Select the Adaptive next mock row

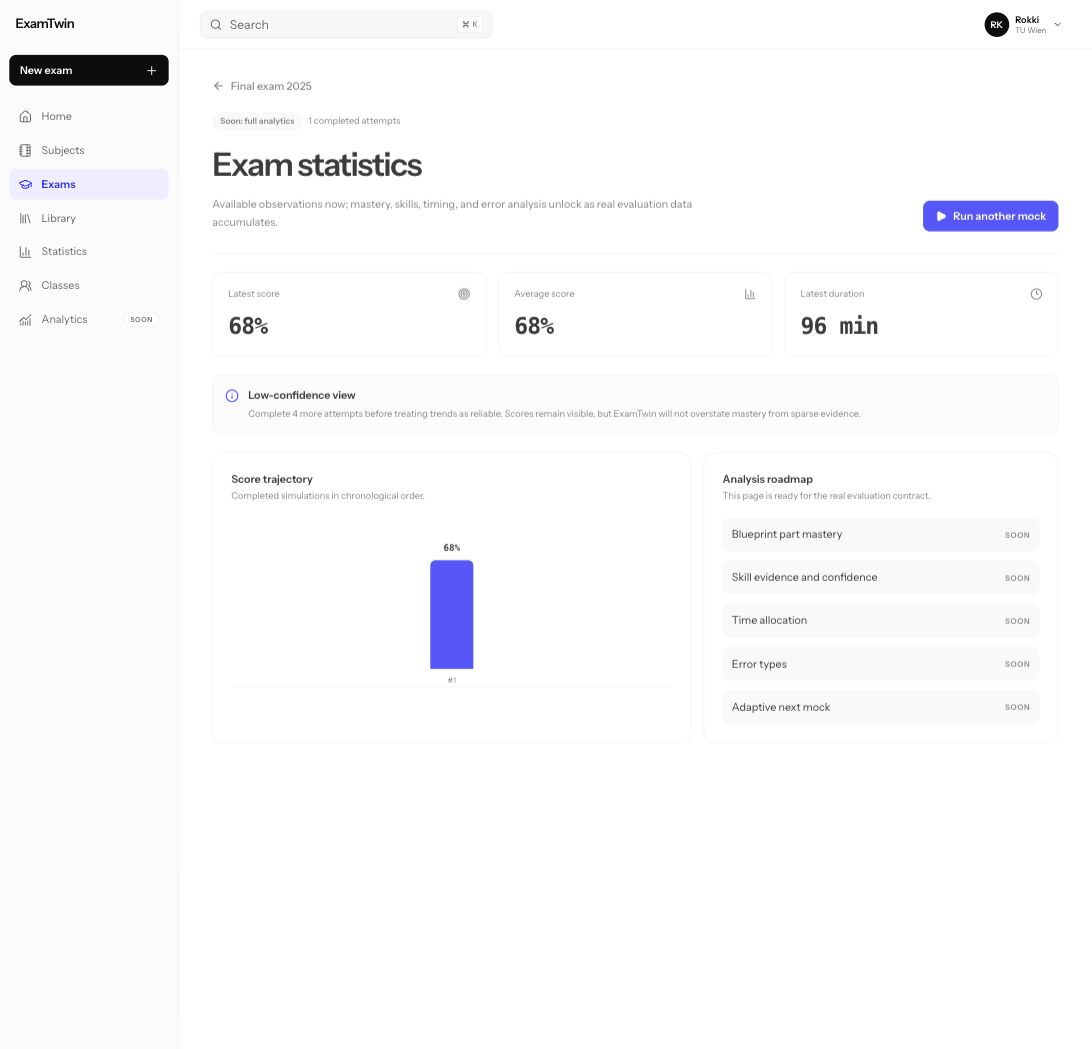coord(880,707)
